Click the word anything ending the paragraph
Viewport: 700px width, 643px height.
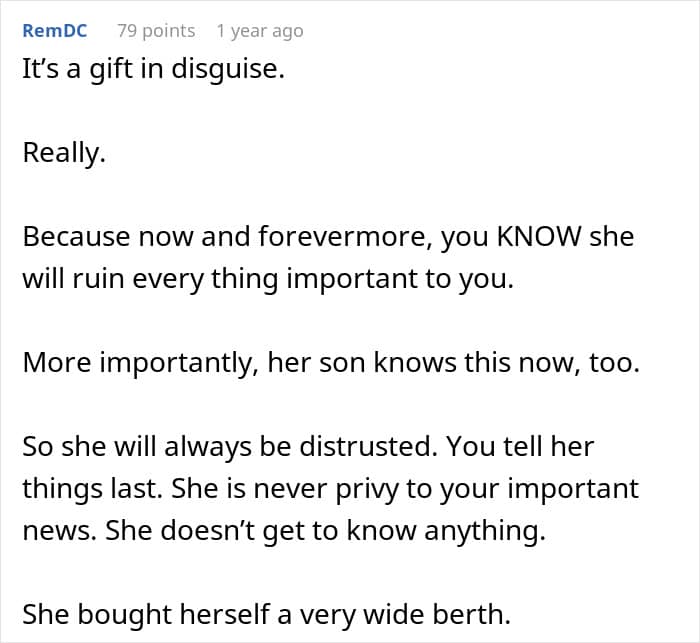485,531
